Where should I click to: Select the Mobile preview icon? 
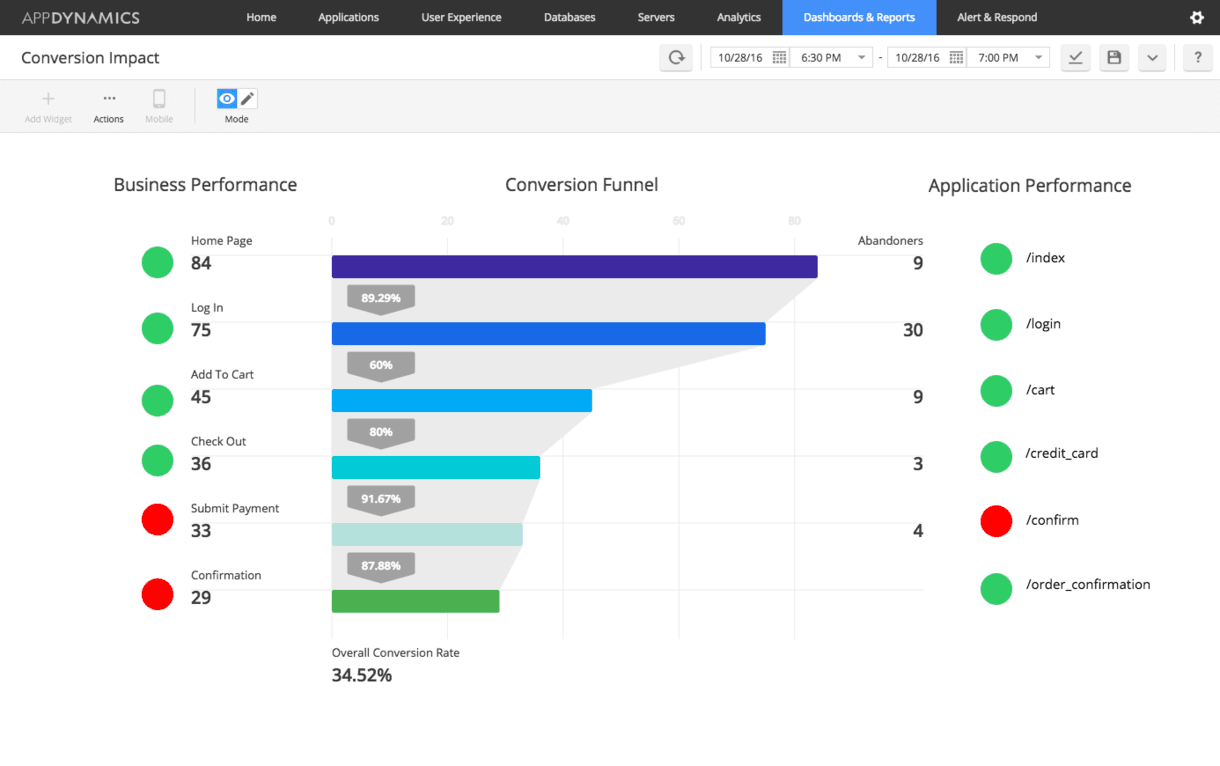click(x=159, y=100)
